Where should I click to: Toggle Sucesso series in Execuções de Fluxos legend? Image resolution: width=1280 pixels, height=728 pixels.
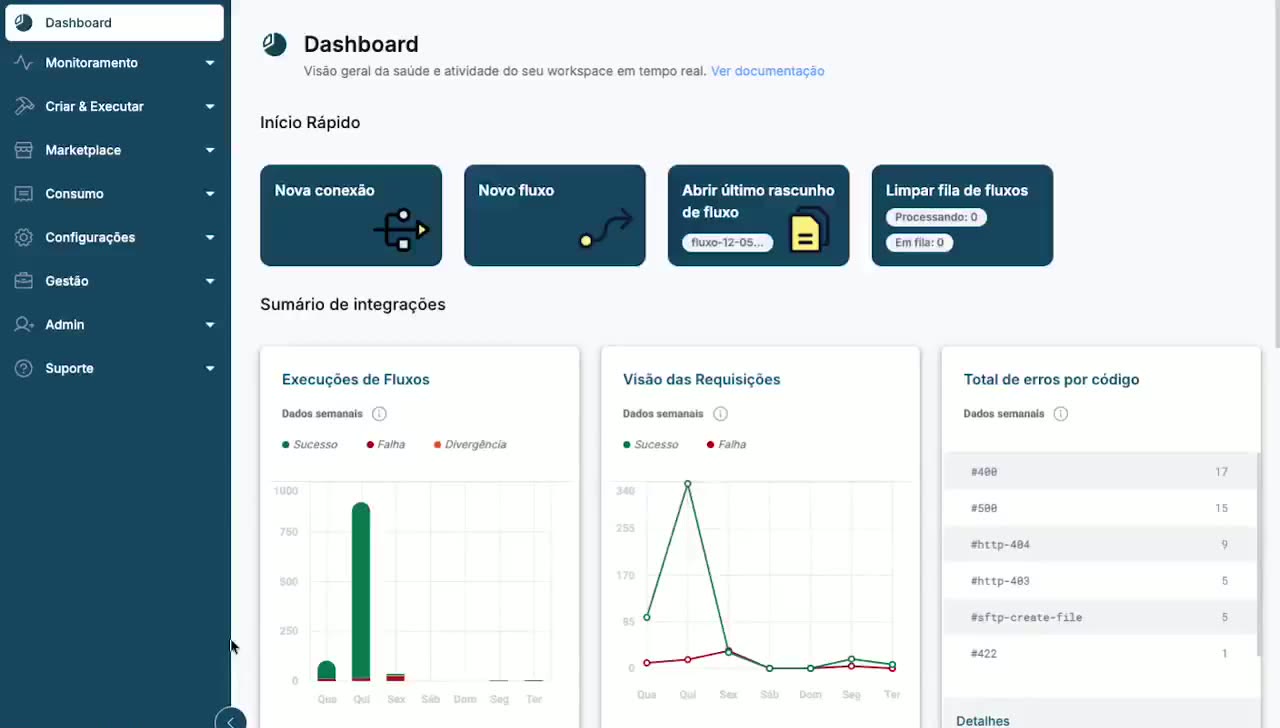click(310, 444)
